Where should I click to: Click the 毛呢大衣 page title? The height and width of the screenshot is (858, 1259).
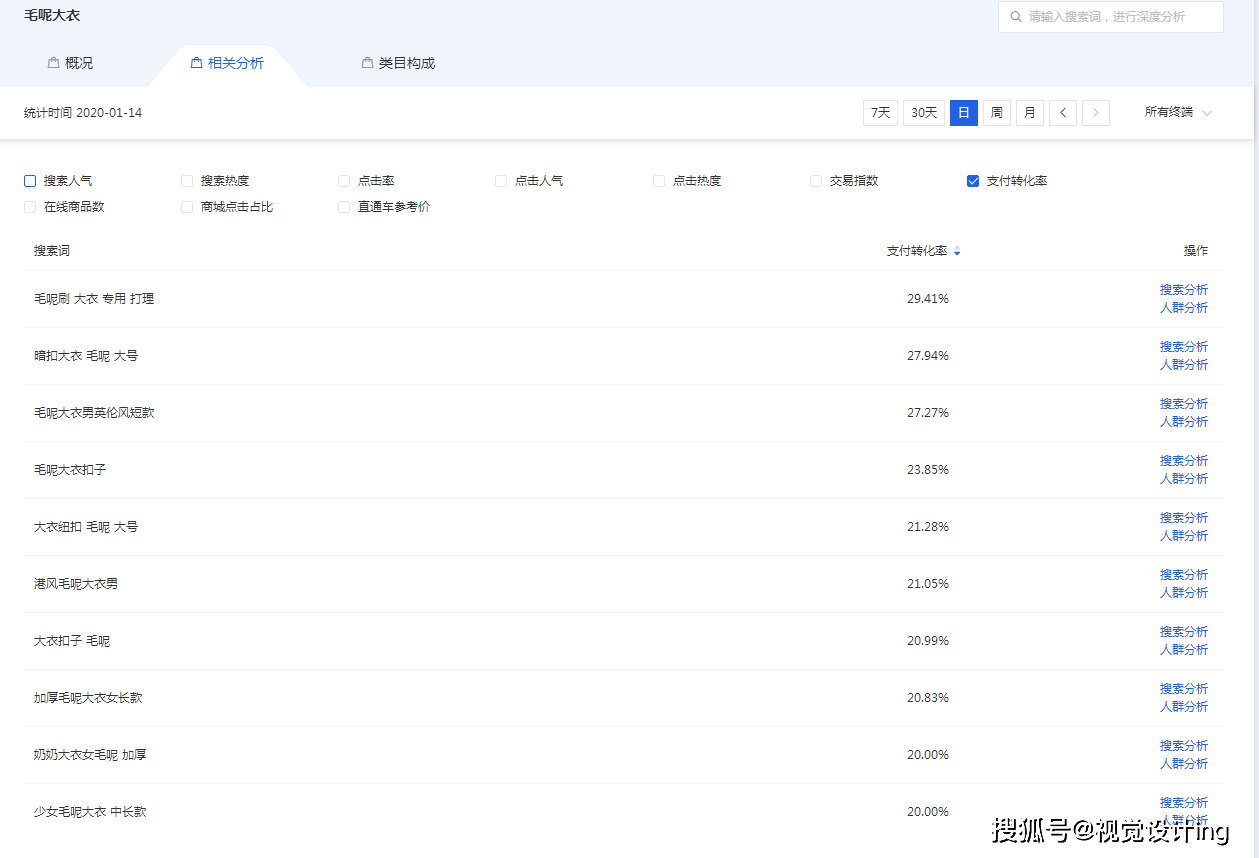[x=52, y=15]
